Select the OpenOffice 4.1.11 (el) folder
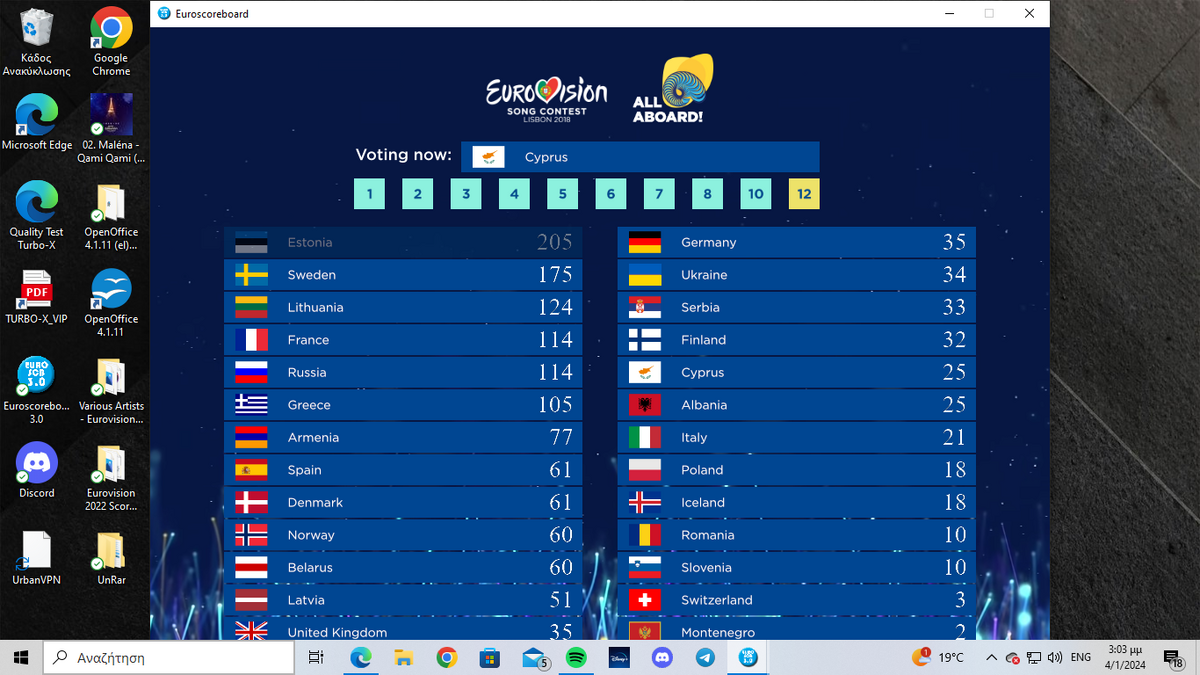1200x675 pixels. (x=111, y=215)
